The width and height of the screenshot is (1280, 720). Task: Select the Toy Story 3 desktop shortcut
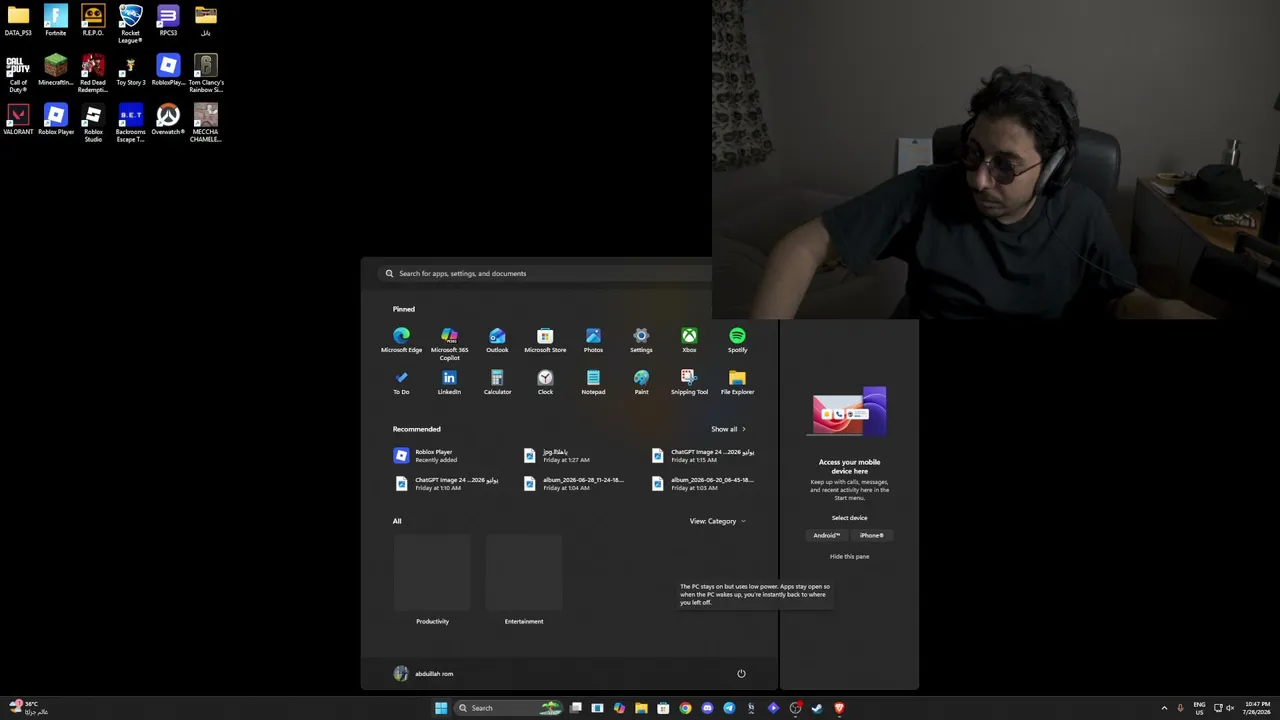[x=130, y=70]
